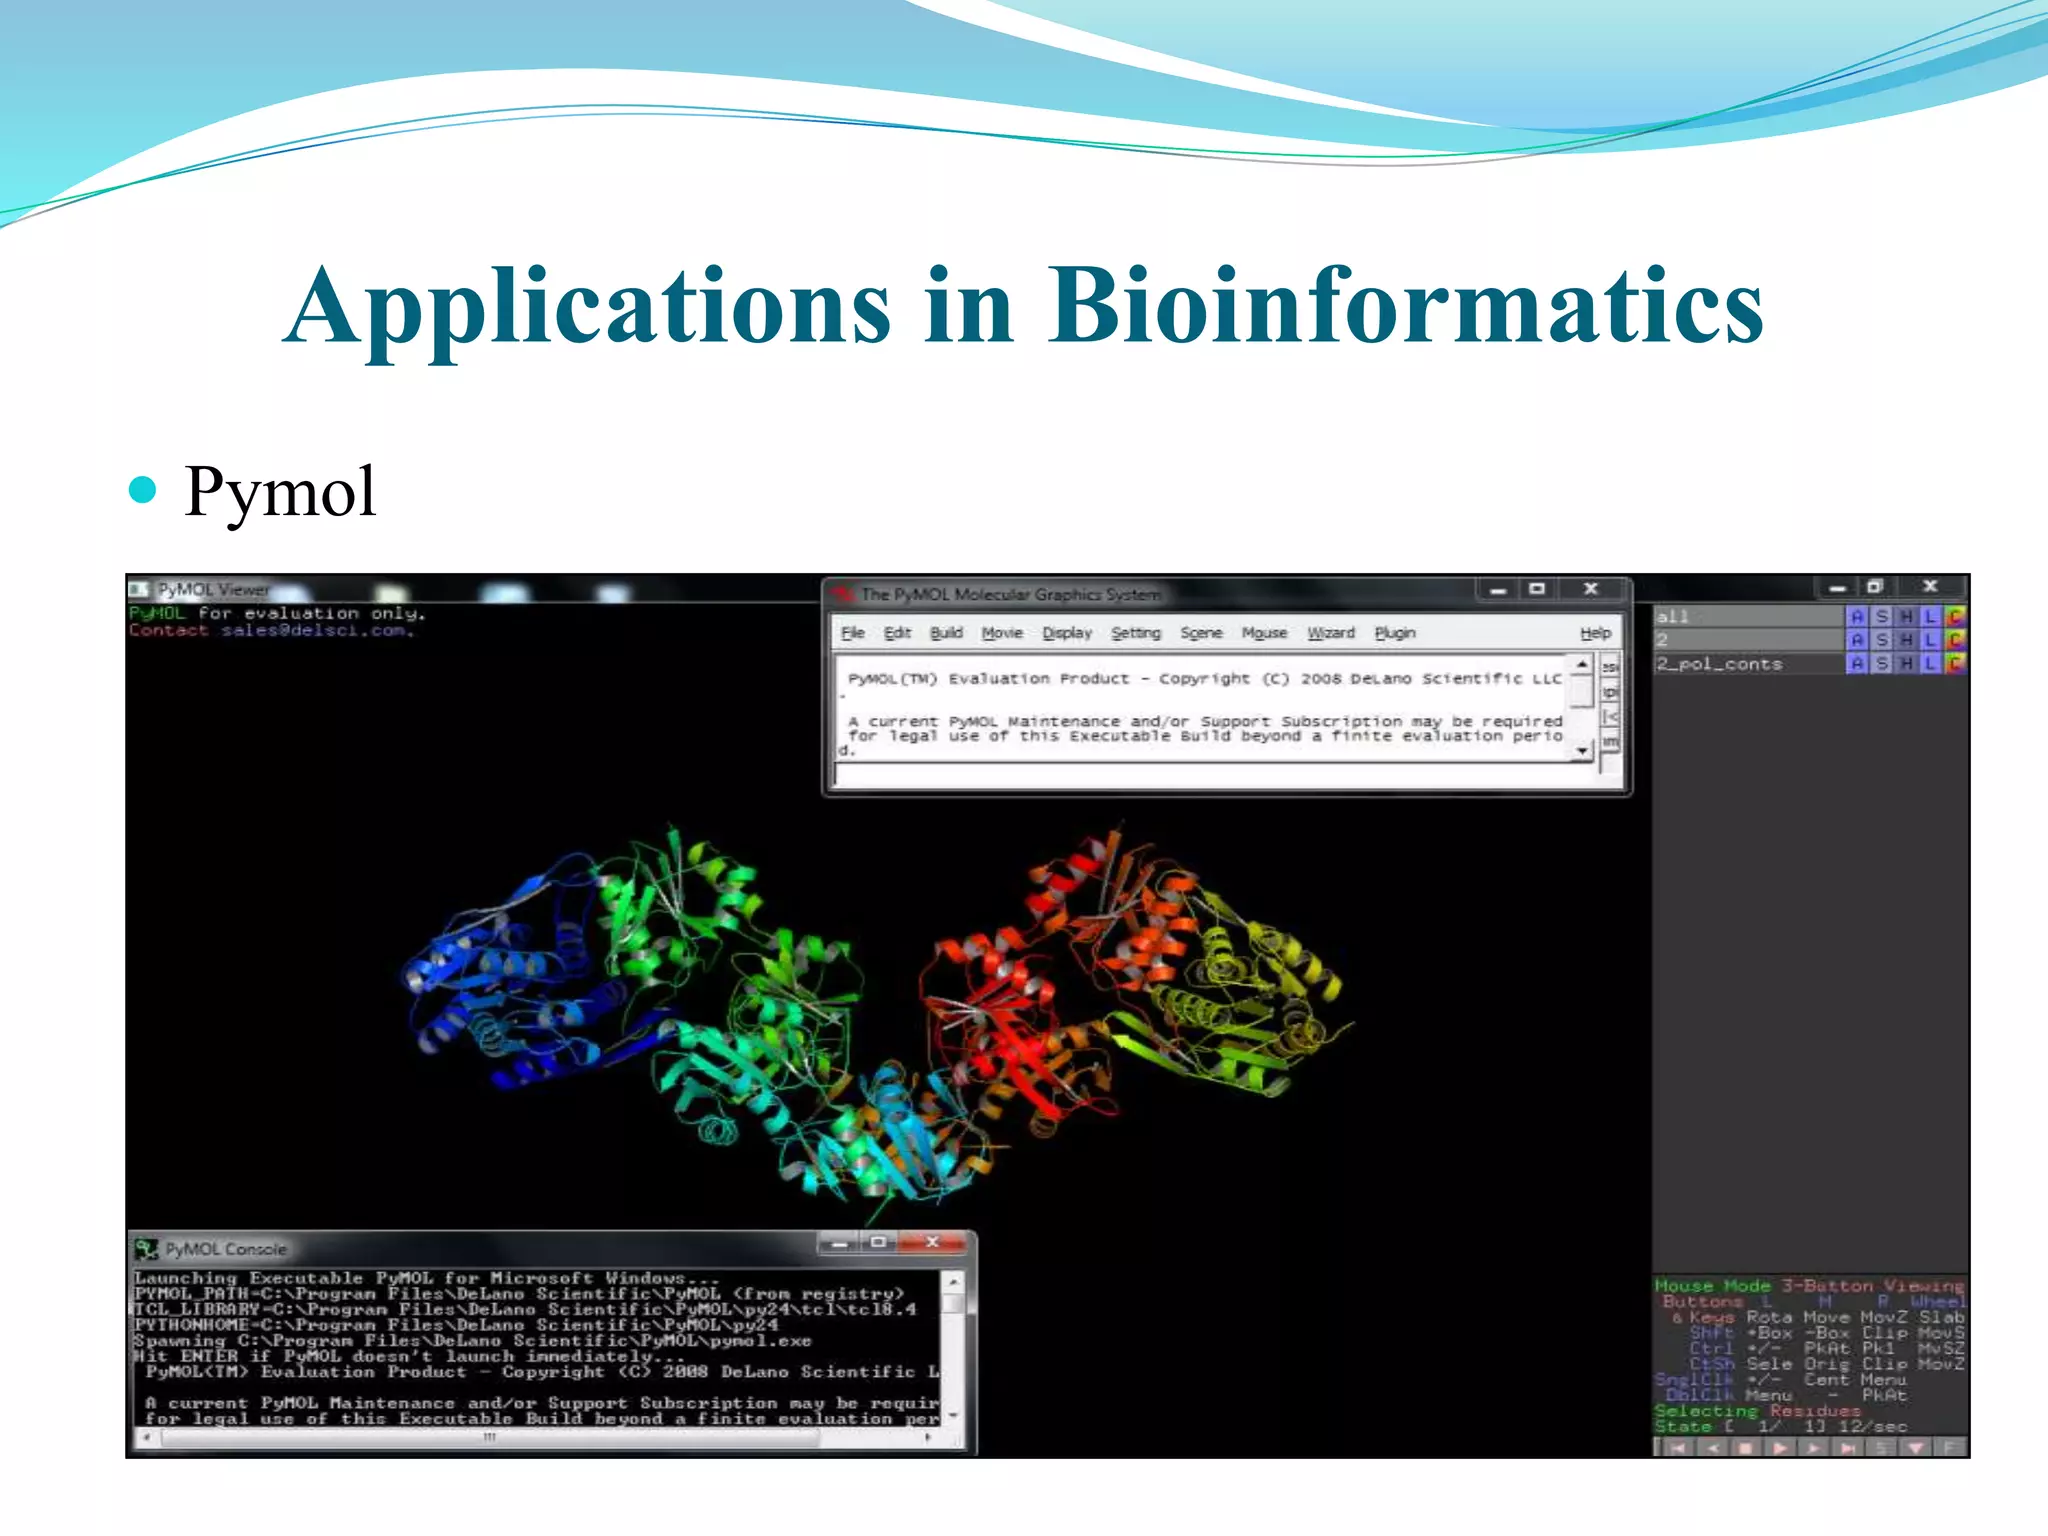Open Action menu for object all
The height and width of the screenshot is (1536, 2048).
[x=1857, y=617]
